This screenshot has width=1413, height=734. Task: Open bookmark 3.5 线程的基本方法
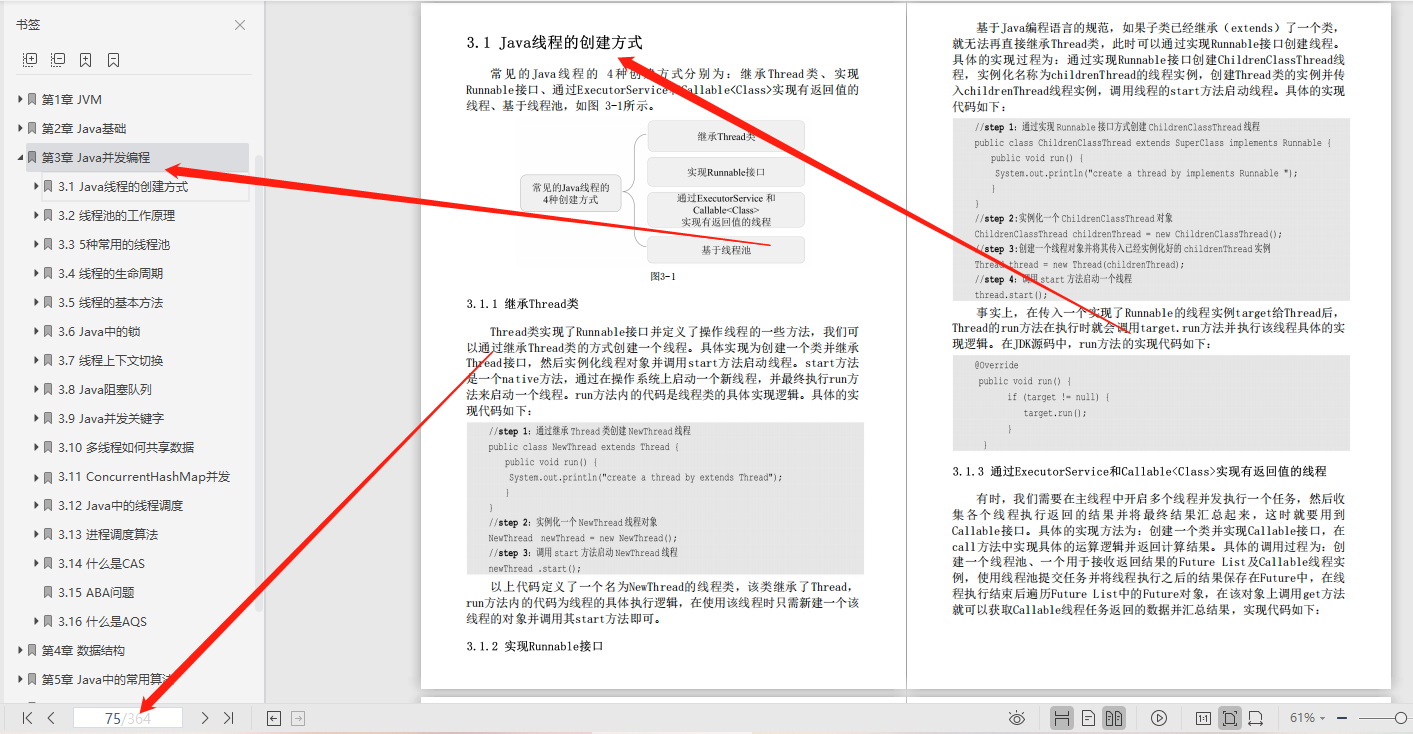[x=110, y=303]
